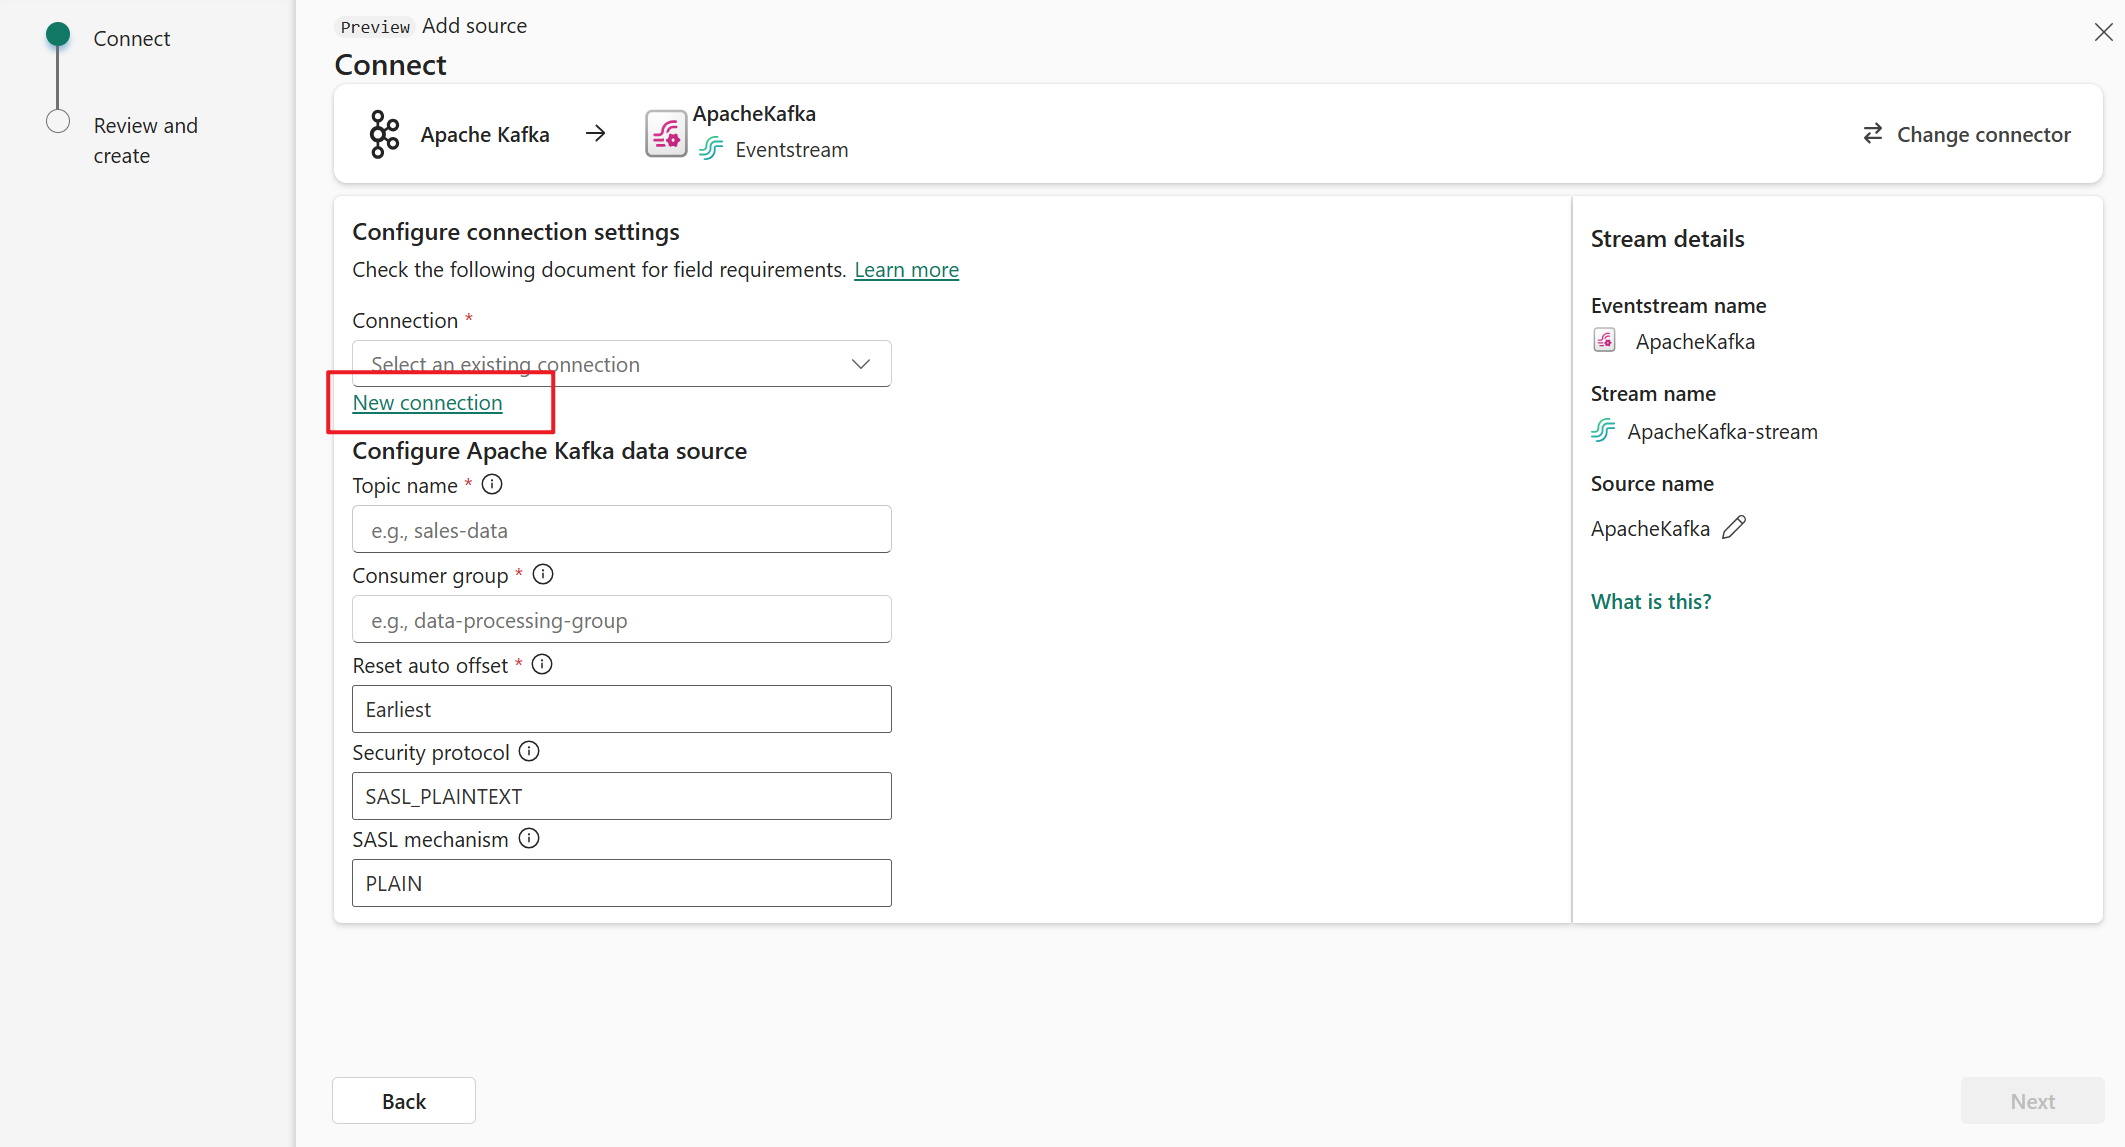
Task: Click the ApacheKafka Eventstream name icon
Action: [x=1605, y=340]
